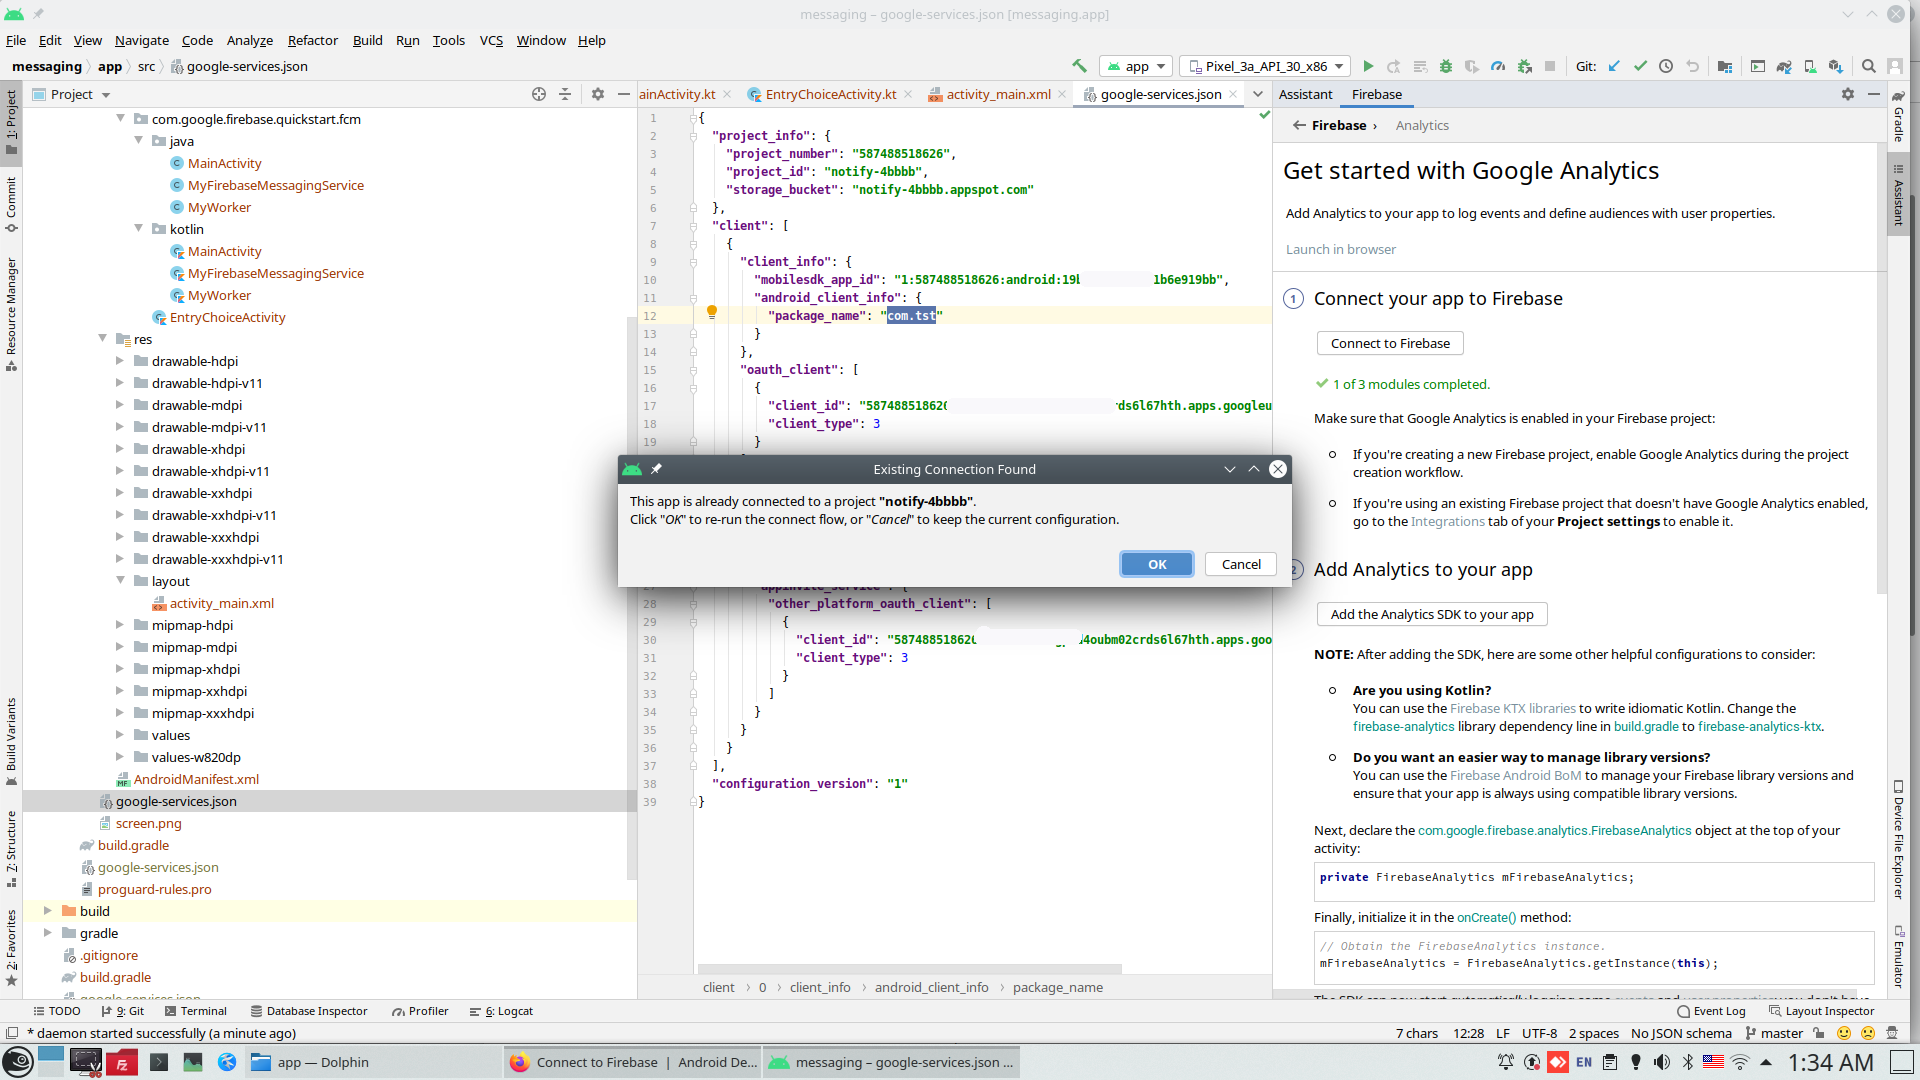Click Cancel in the Existing Connection dialog
Image resolution: width=1920 pixels, height=1080 pixels.
pos(1240,564)
